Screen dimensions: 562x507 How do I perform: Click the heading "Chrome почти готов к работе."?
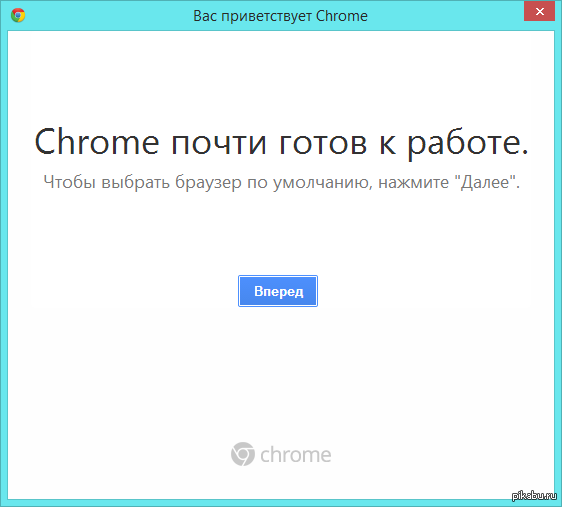pyautogui.click(x=281, y=143)
